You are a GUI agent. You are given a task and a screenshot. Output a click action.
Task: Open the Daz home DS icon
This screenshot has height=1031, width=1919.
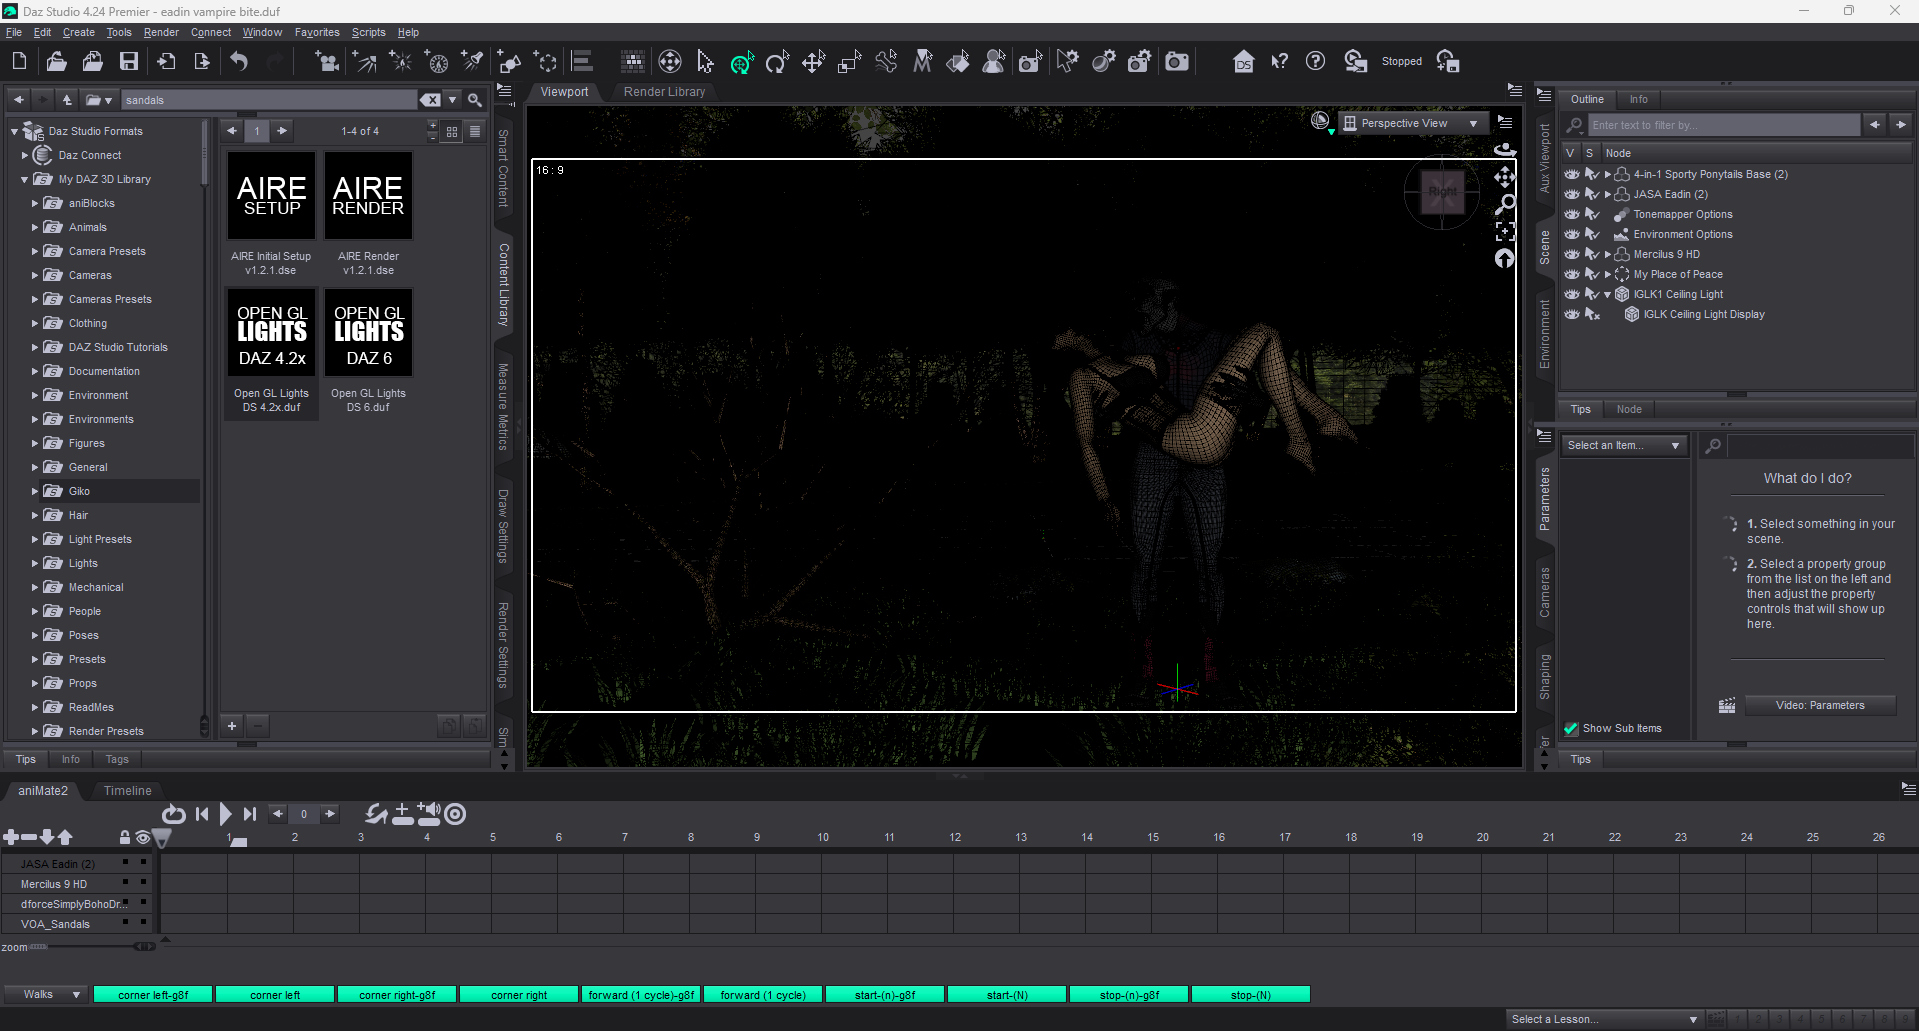tap(1243, 62)
